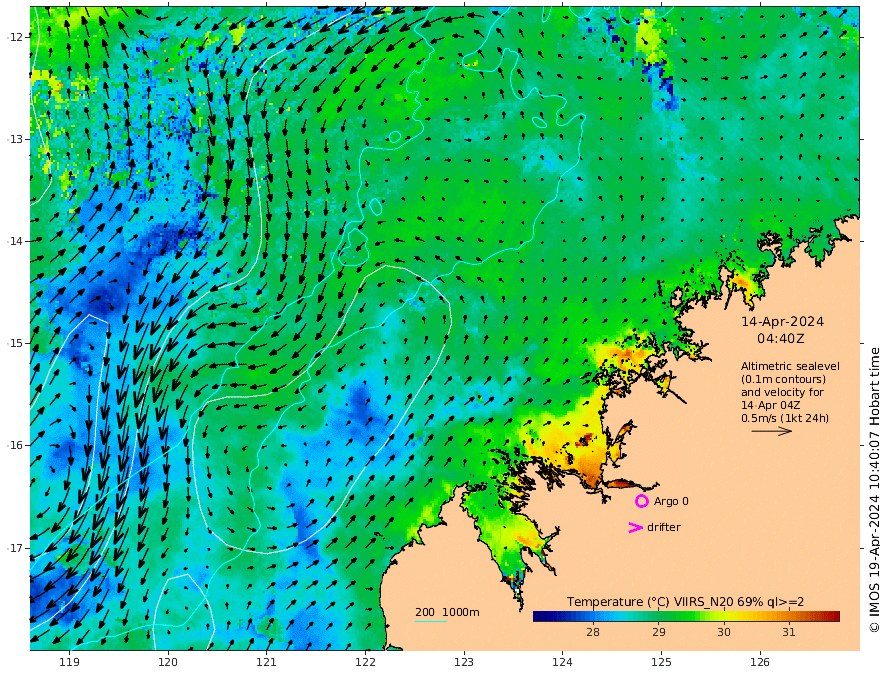This screenshot has height=680, width=880.
Task: Click the colorbar tick label 31
Action: pyautogui.click(x=789, y=632)
